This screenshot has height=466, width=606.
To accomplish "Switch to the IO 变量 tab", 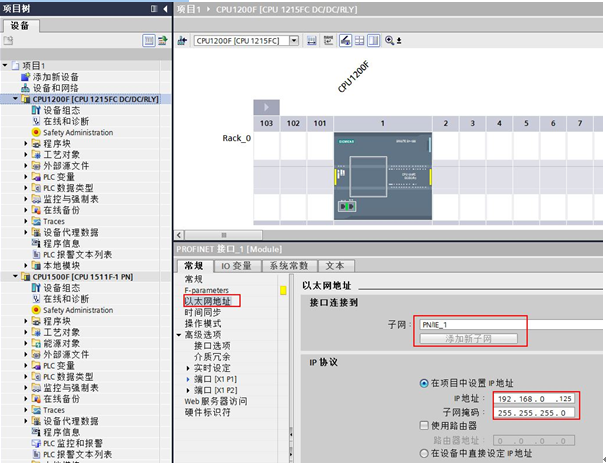I will pos(237,266).
